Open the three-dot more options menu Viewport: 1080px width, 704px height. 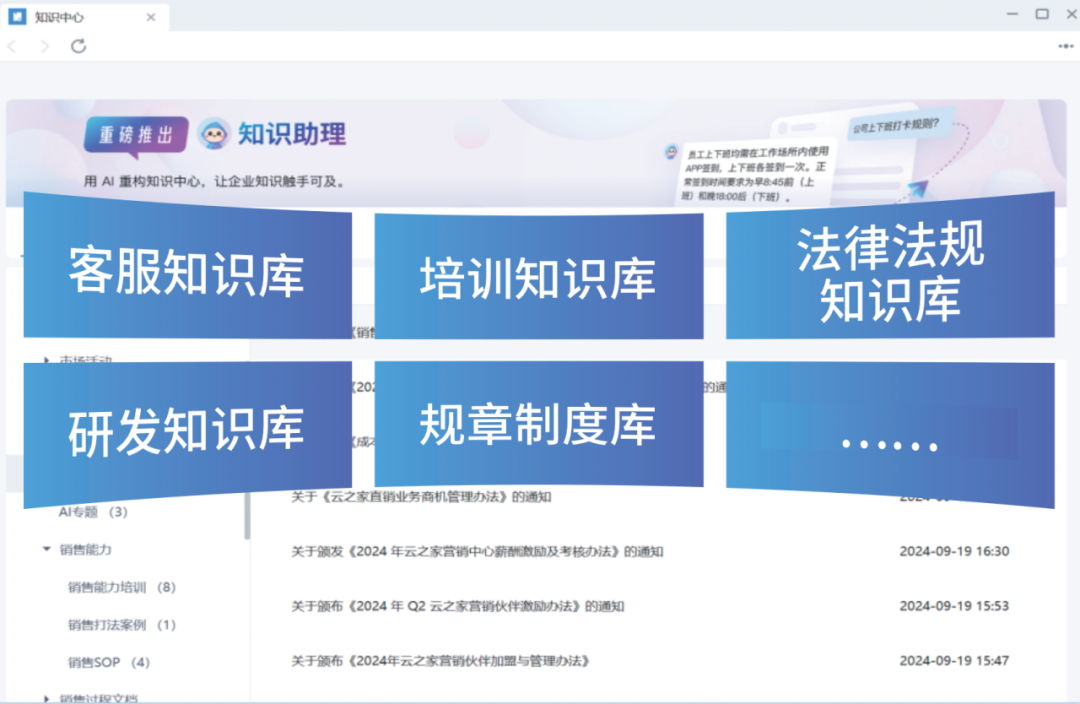[1066, 46]
